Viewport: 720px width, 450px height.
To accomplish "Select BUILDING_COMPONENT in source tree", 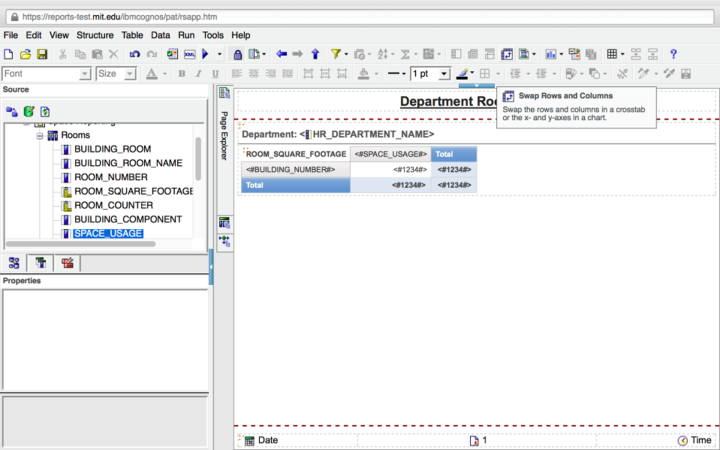I will 127,219.
